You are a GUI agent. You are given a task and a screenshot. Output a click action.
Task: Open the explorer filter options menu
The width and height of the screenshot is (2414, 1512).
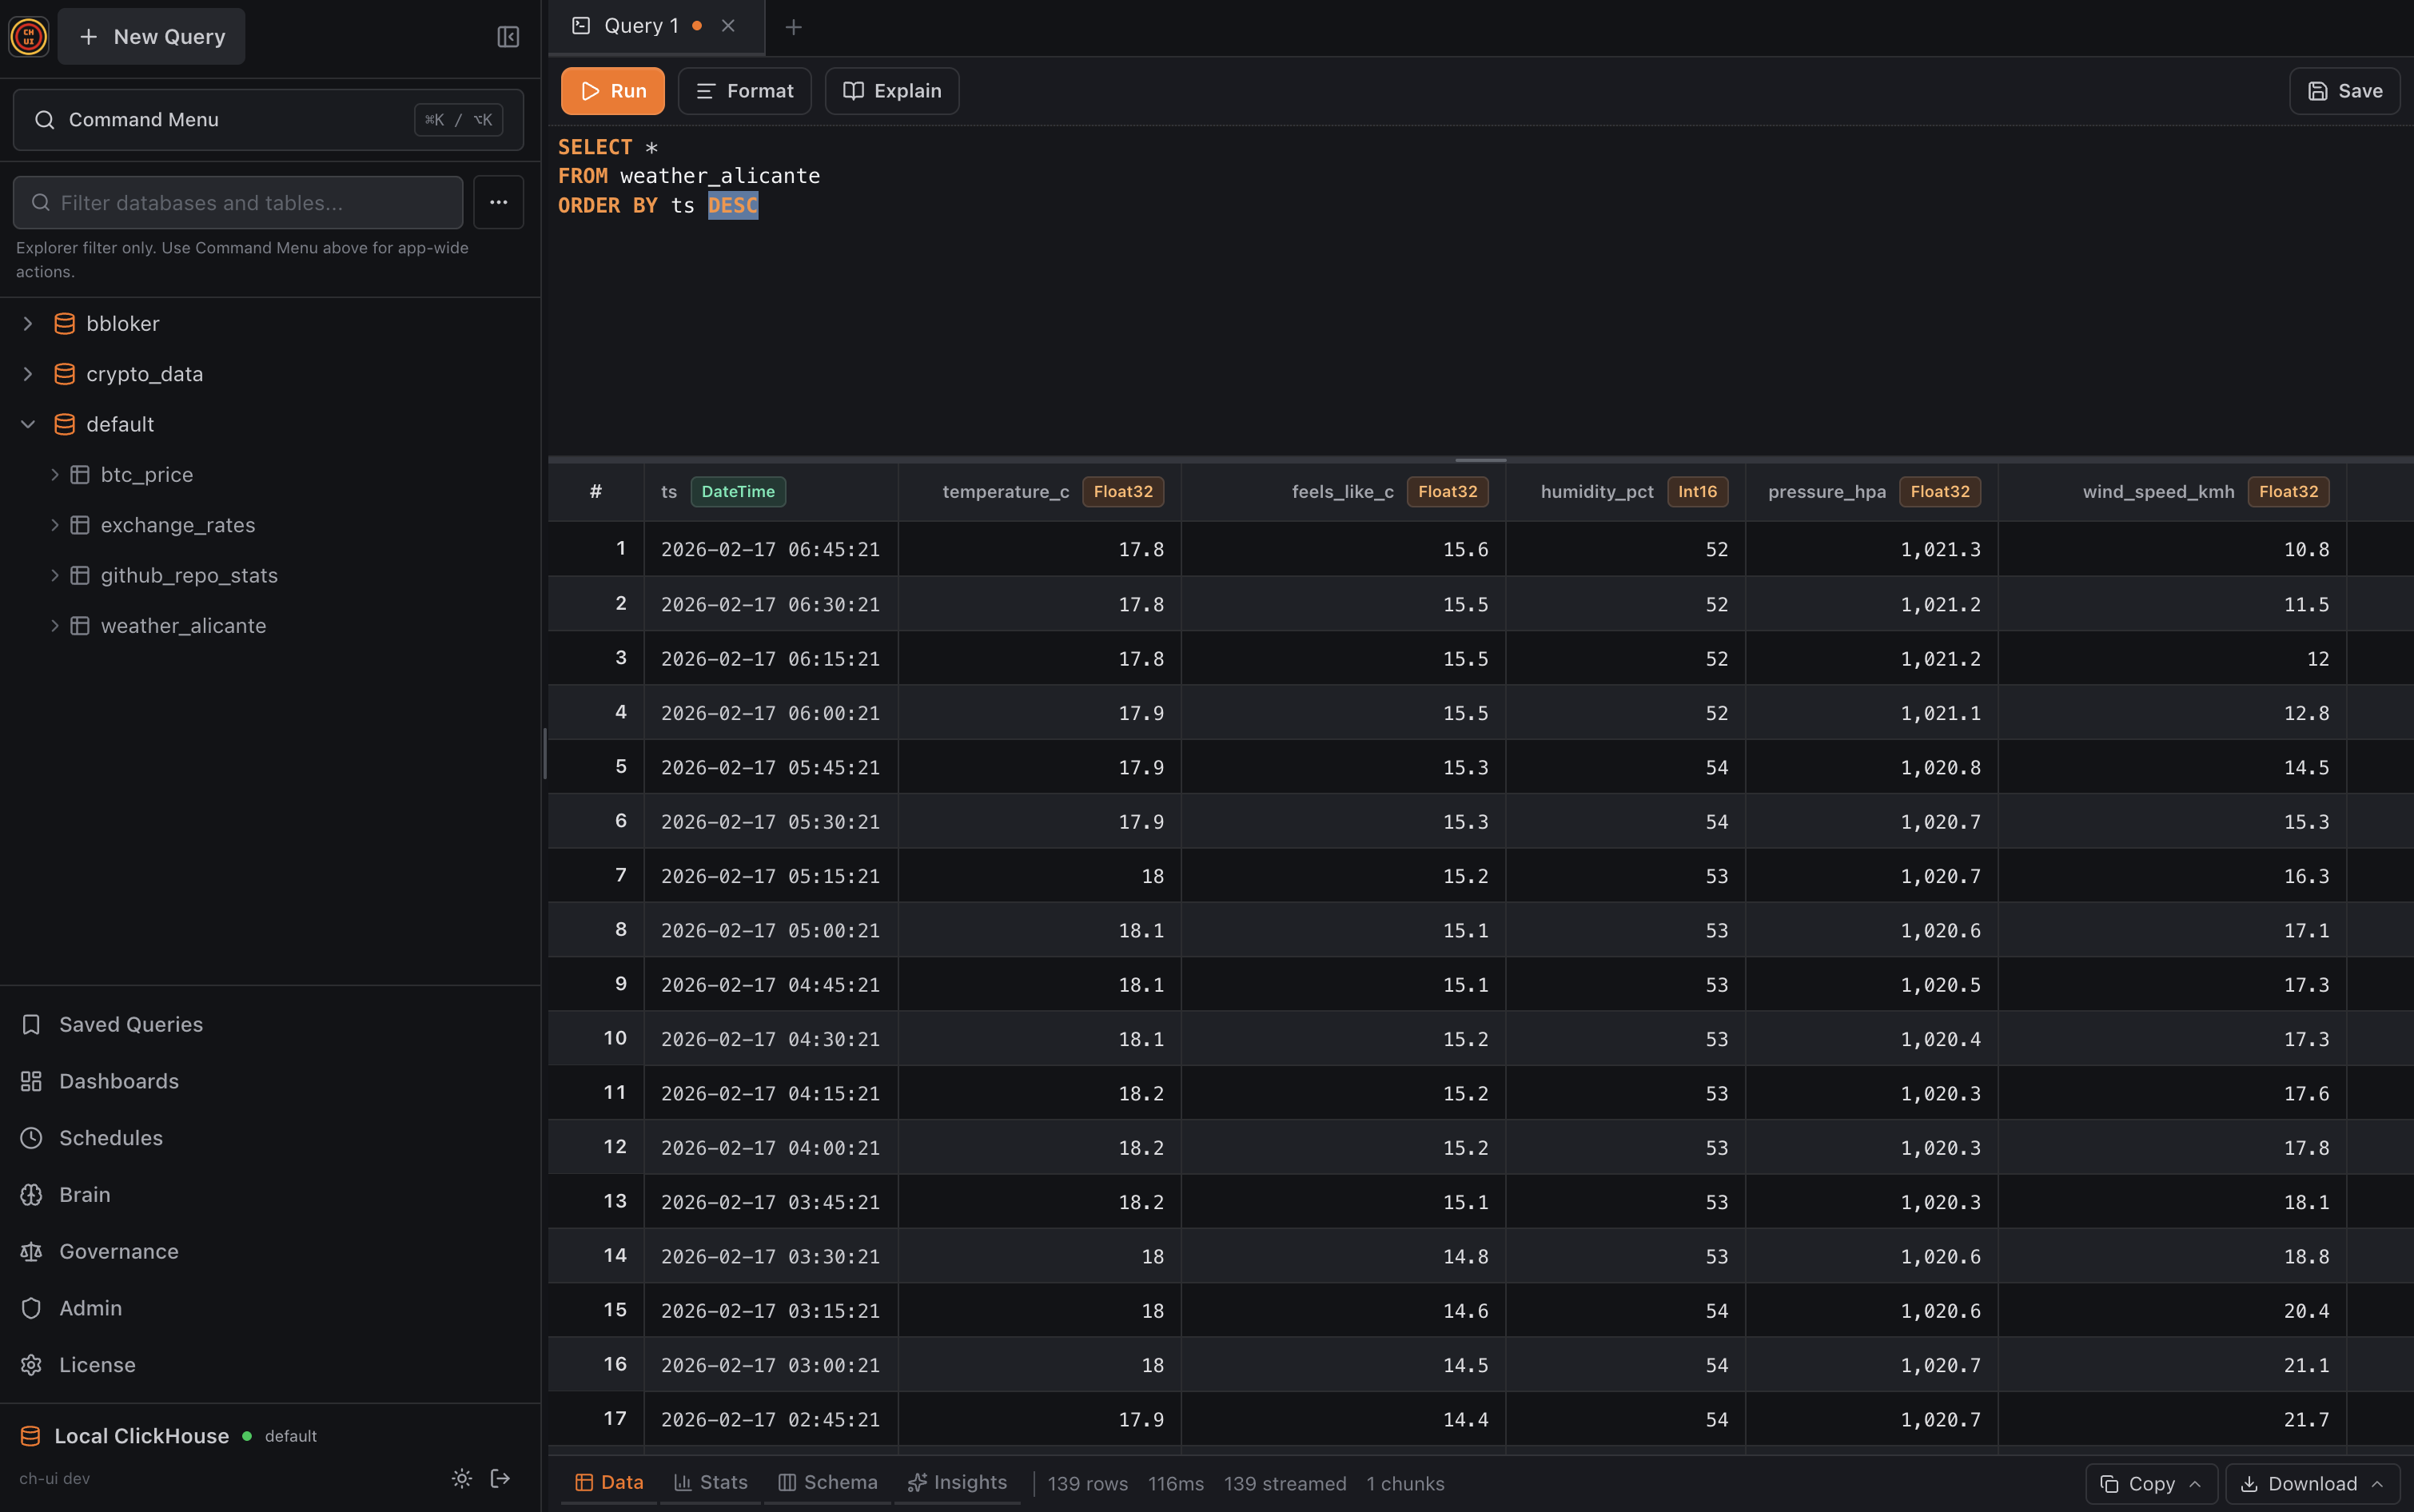coord(497,202)
